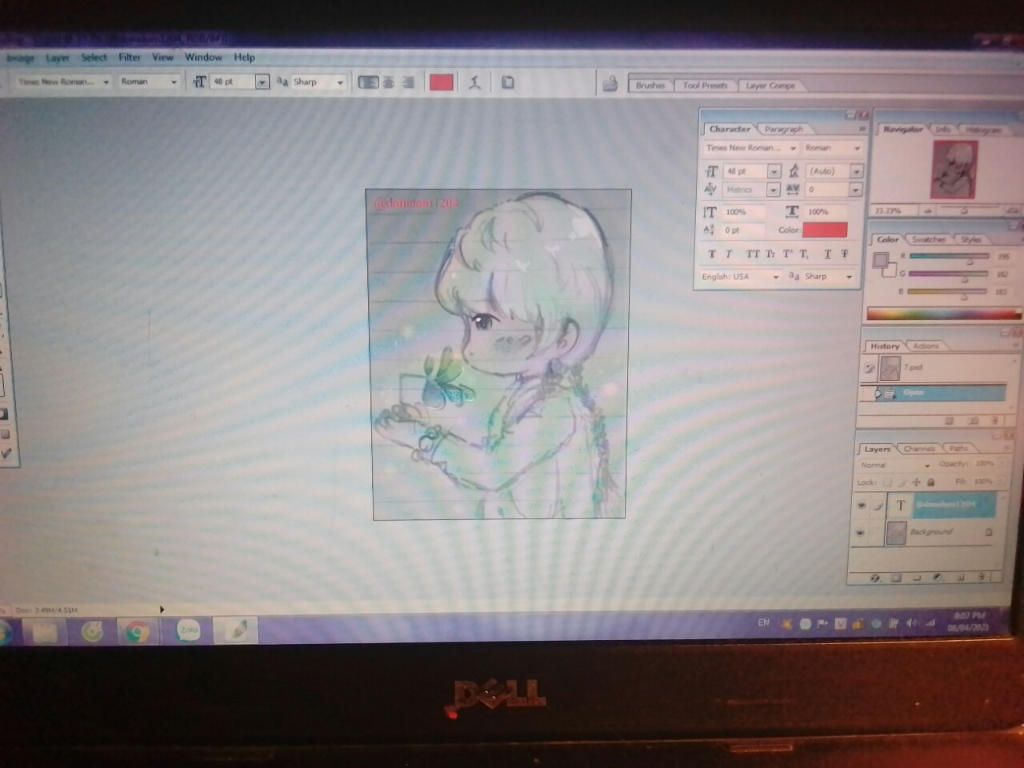Right align text in options bar
The width and height of the screenshot is (1024, 768).
click(x=408, y=82)
